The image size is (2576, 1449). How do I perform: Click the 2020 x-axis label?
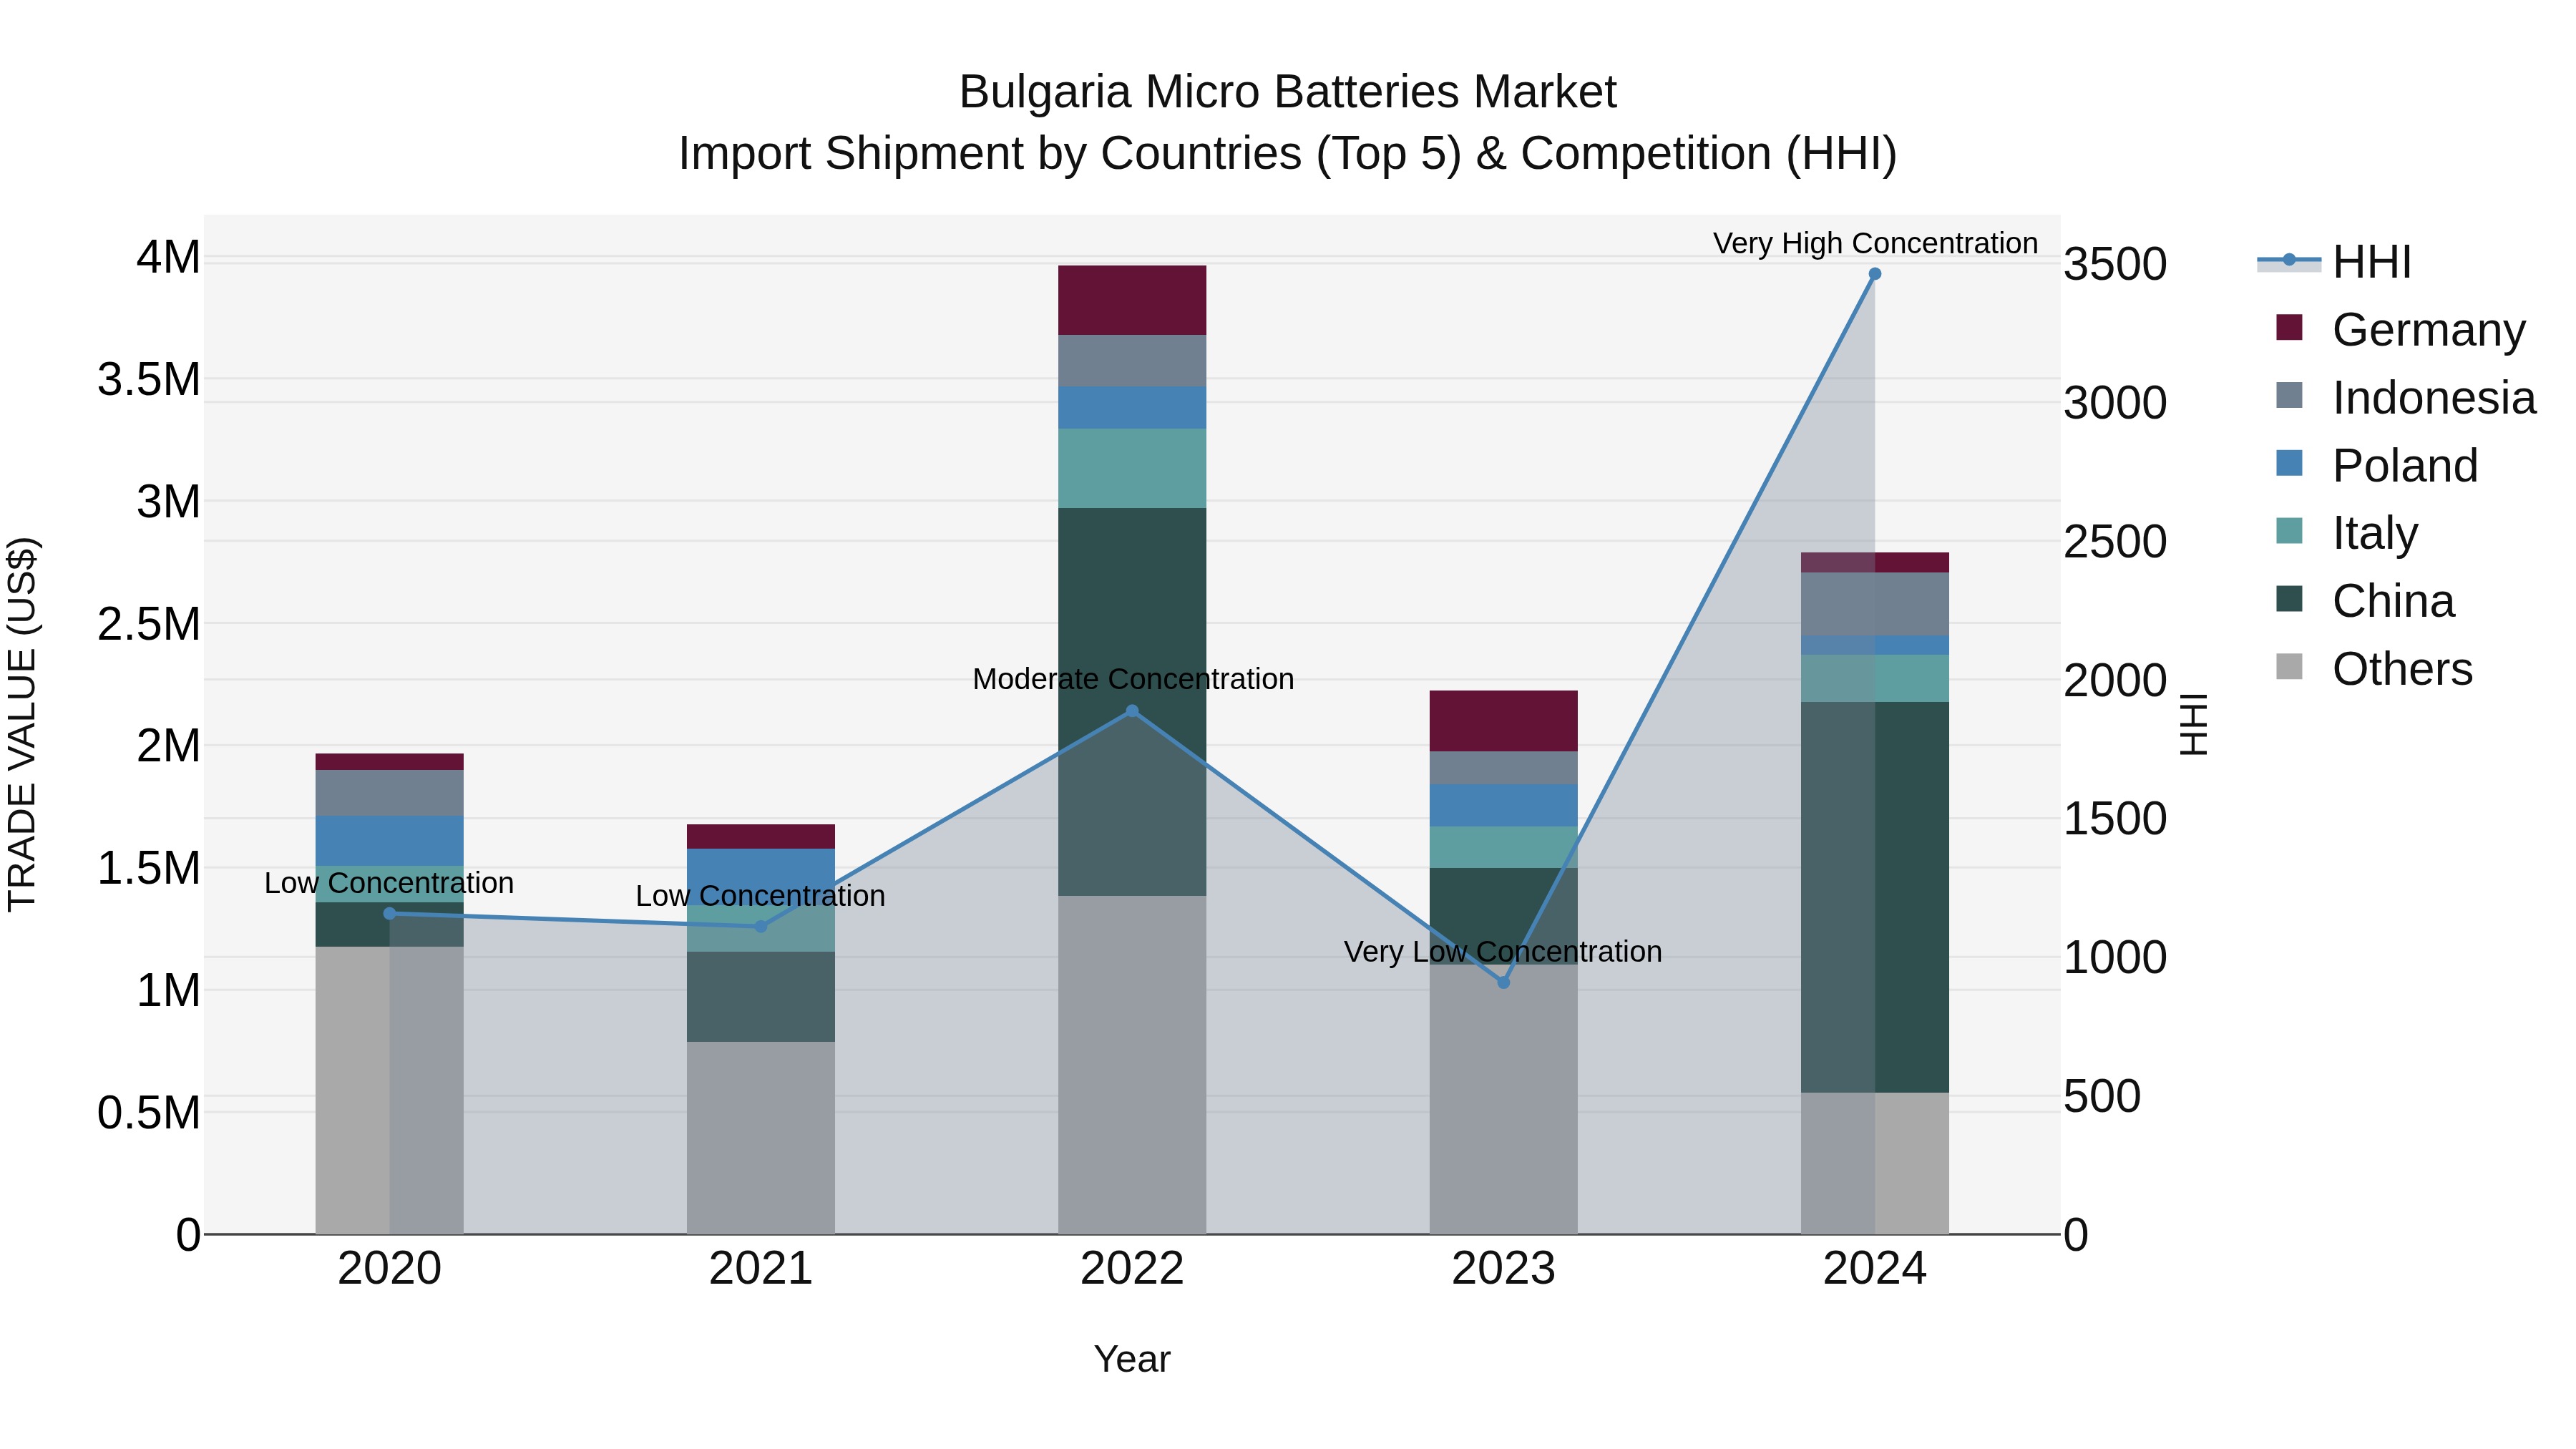(389, 1269)
